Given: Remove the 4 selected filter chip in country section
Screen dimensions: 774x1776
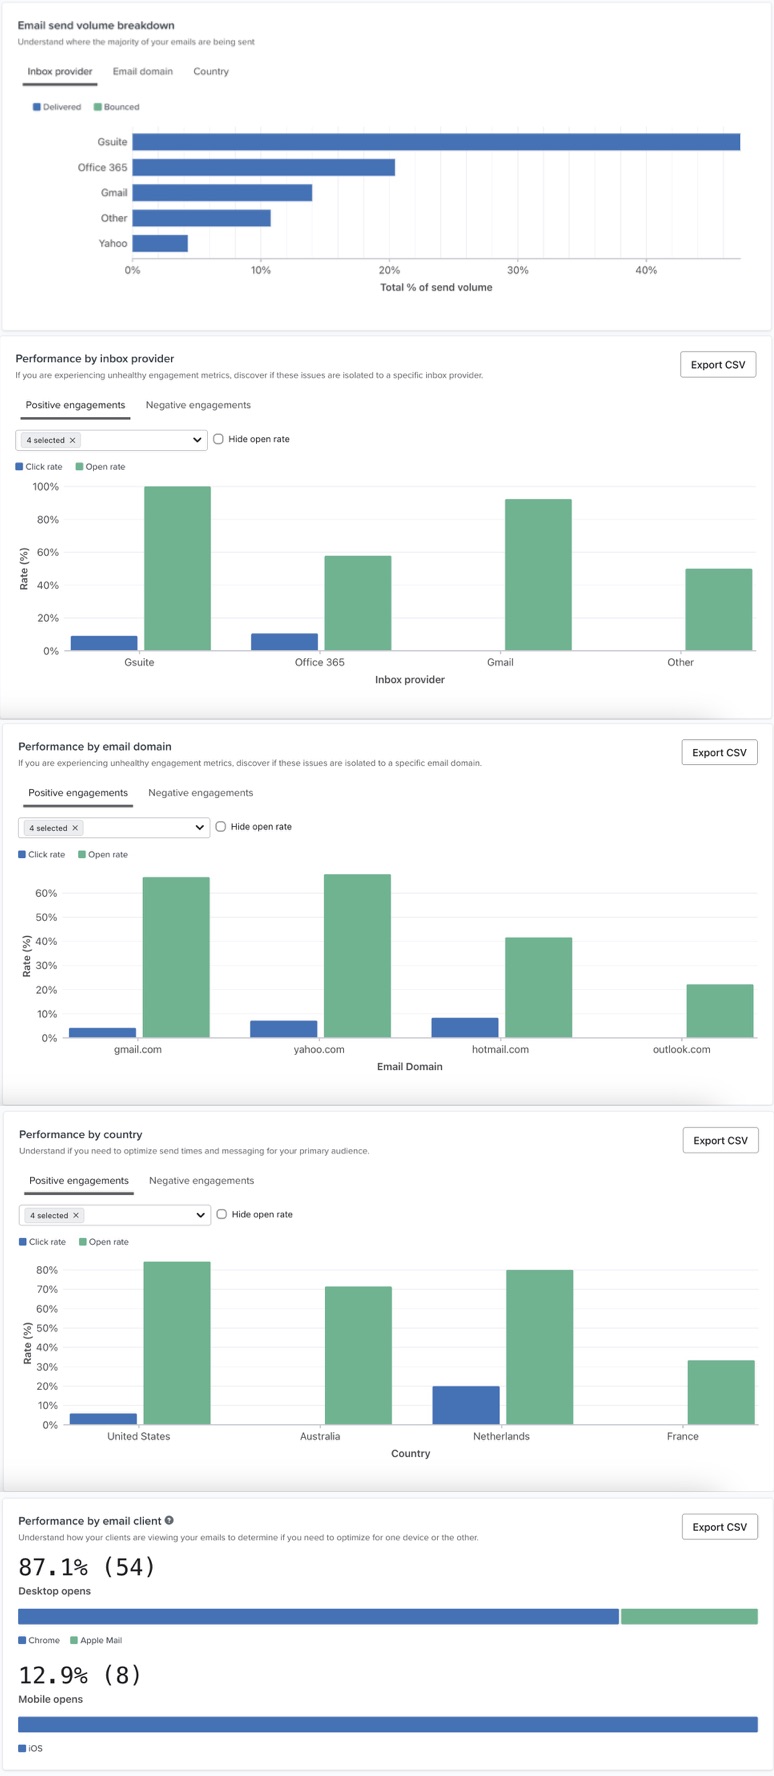Looking at the screenshot, I should click(75, 1215).
